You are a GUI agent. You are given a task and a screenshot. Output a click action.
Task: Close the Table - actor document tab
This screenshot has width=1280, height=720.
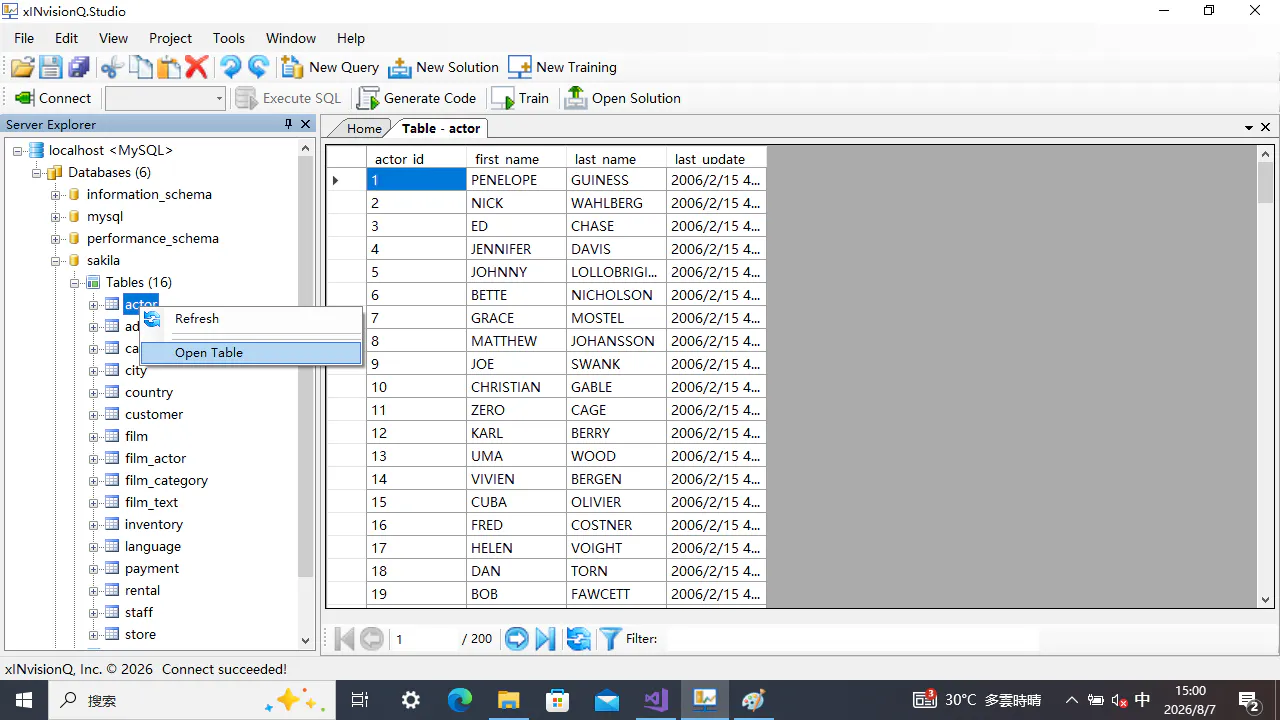click(1265, 127)
